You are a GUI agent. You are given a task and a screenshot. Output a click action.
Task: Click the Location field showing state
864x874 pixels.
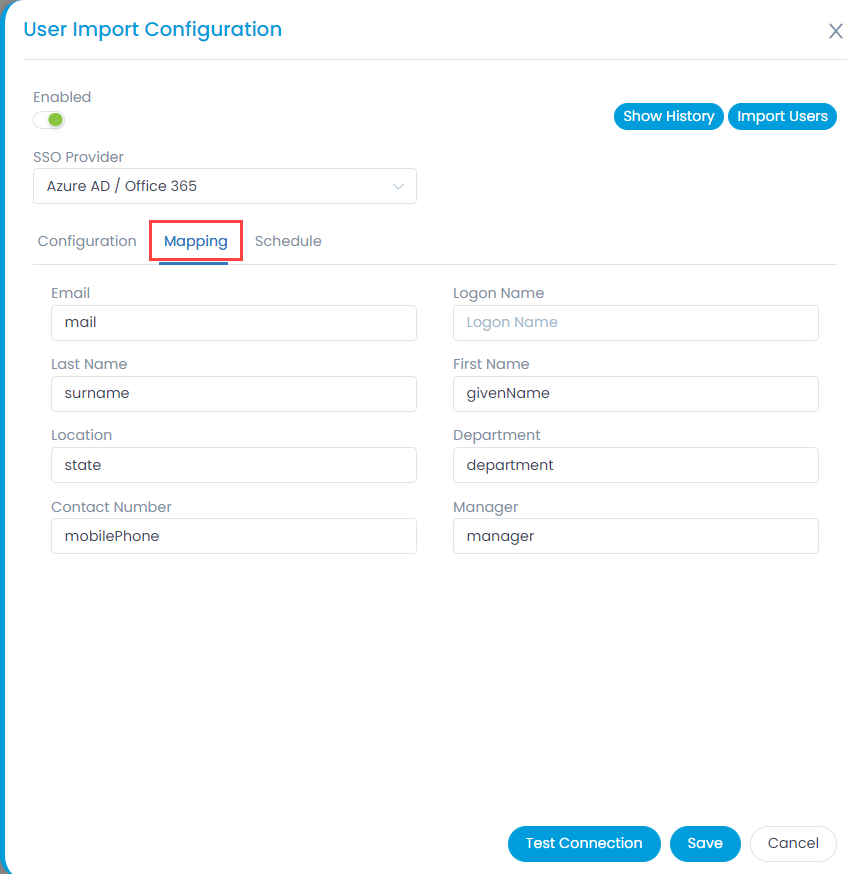(234, 465)
